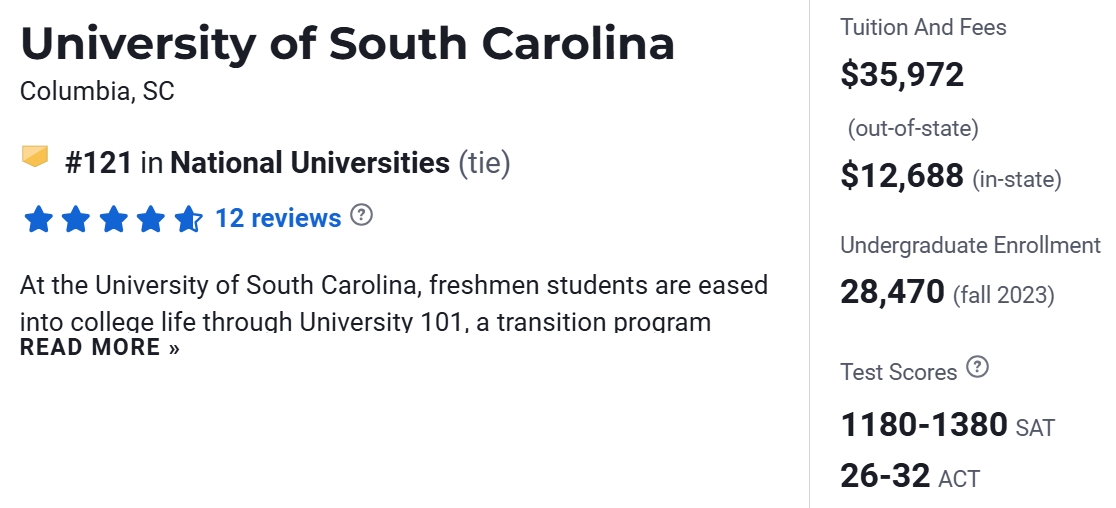The image size is (1116, 508).
Task: Click the $12,688 in-state tuition amount
Action: [902, 176]
